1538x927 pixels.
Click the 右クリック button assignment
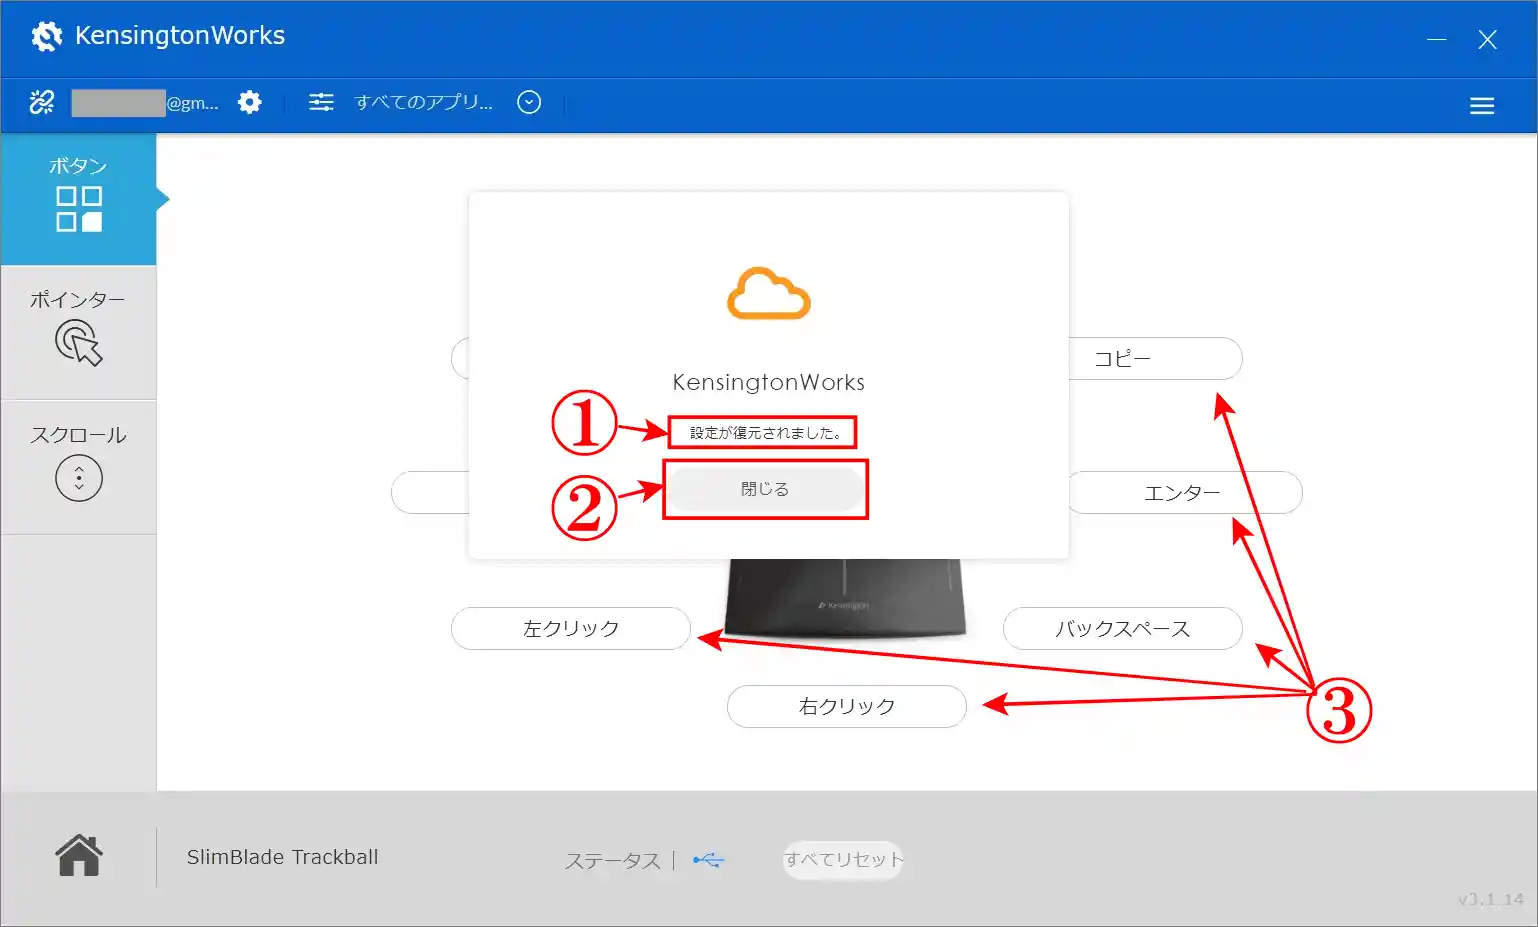[x=847, y=706]
